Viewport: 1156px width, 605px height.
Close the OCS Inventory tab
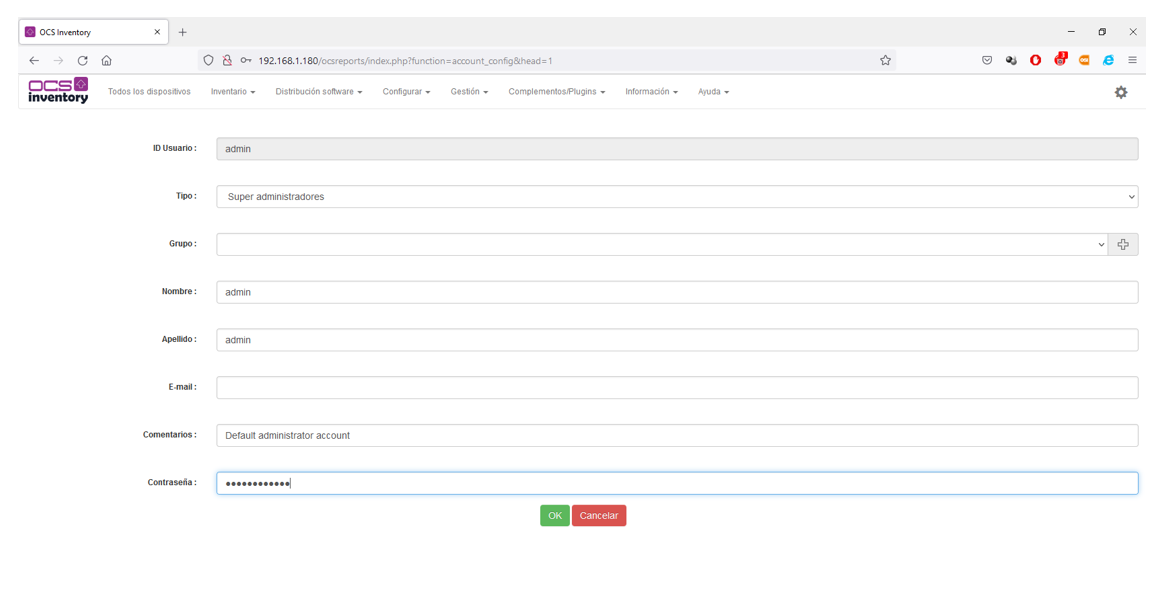(157, 32)
